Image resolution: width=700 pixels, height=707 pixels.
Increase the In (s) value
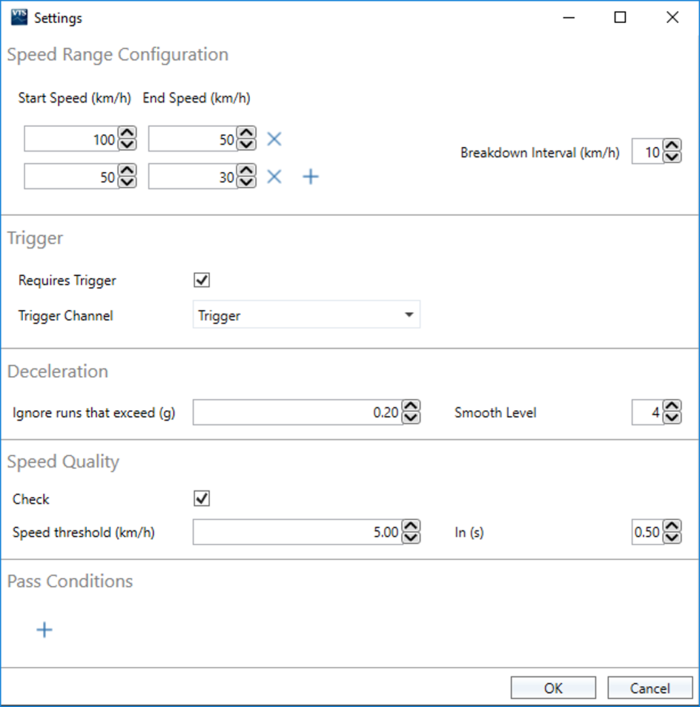[672, 527]
